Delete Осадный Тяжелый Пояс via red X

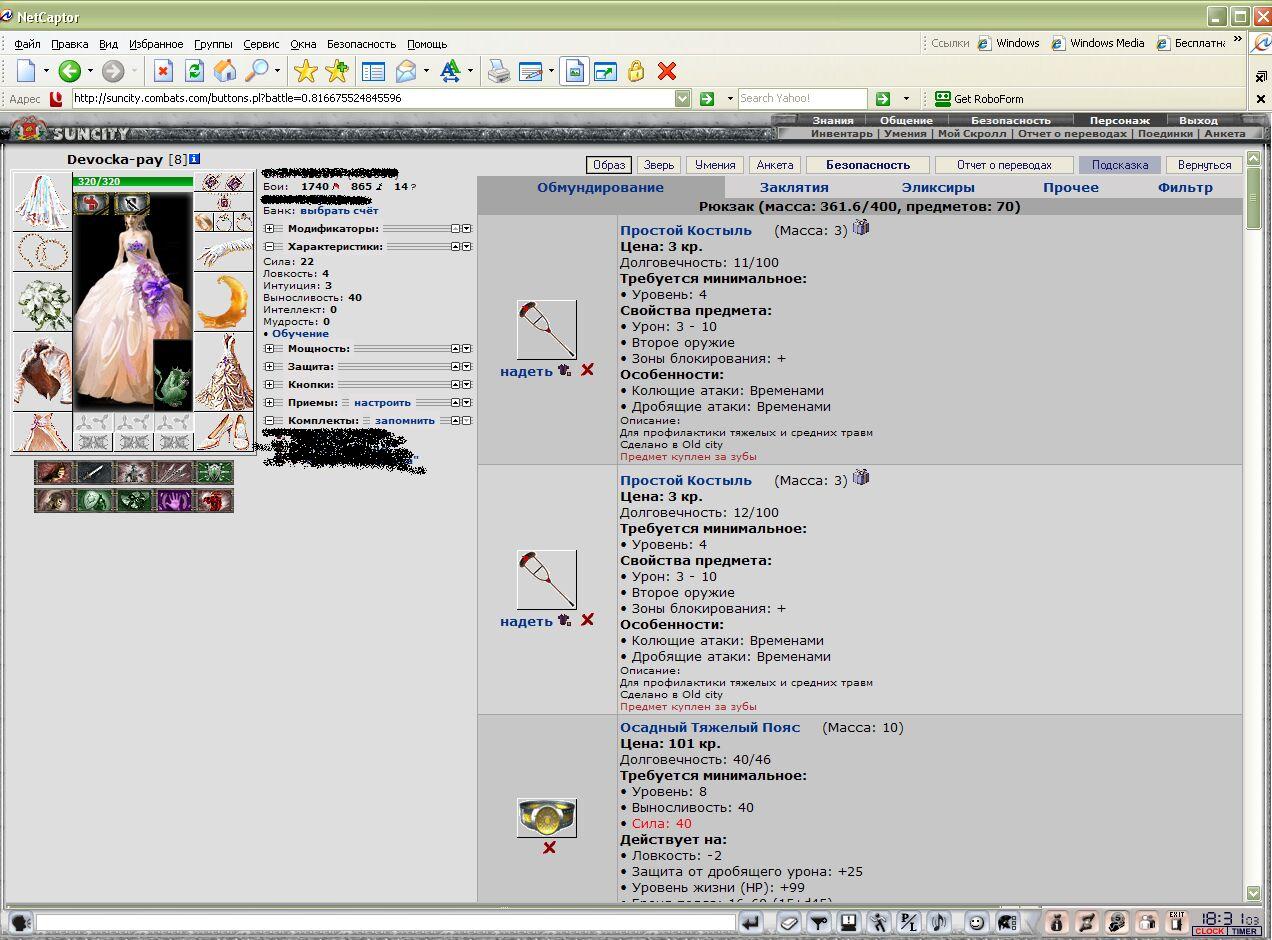[x=549, y=848]
